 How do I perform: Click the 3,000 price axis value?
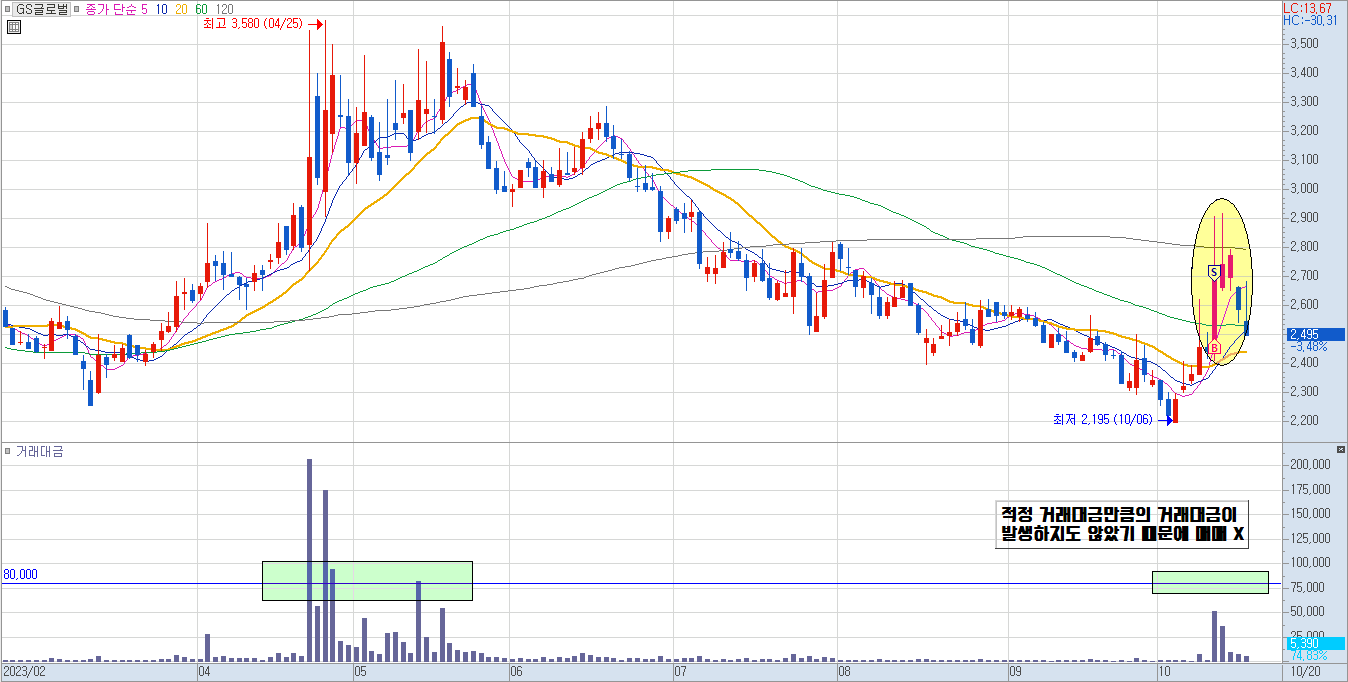point(1304,189)
